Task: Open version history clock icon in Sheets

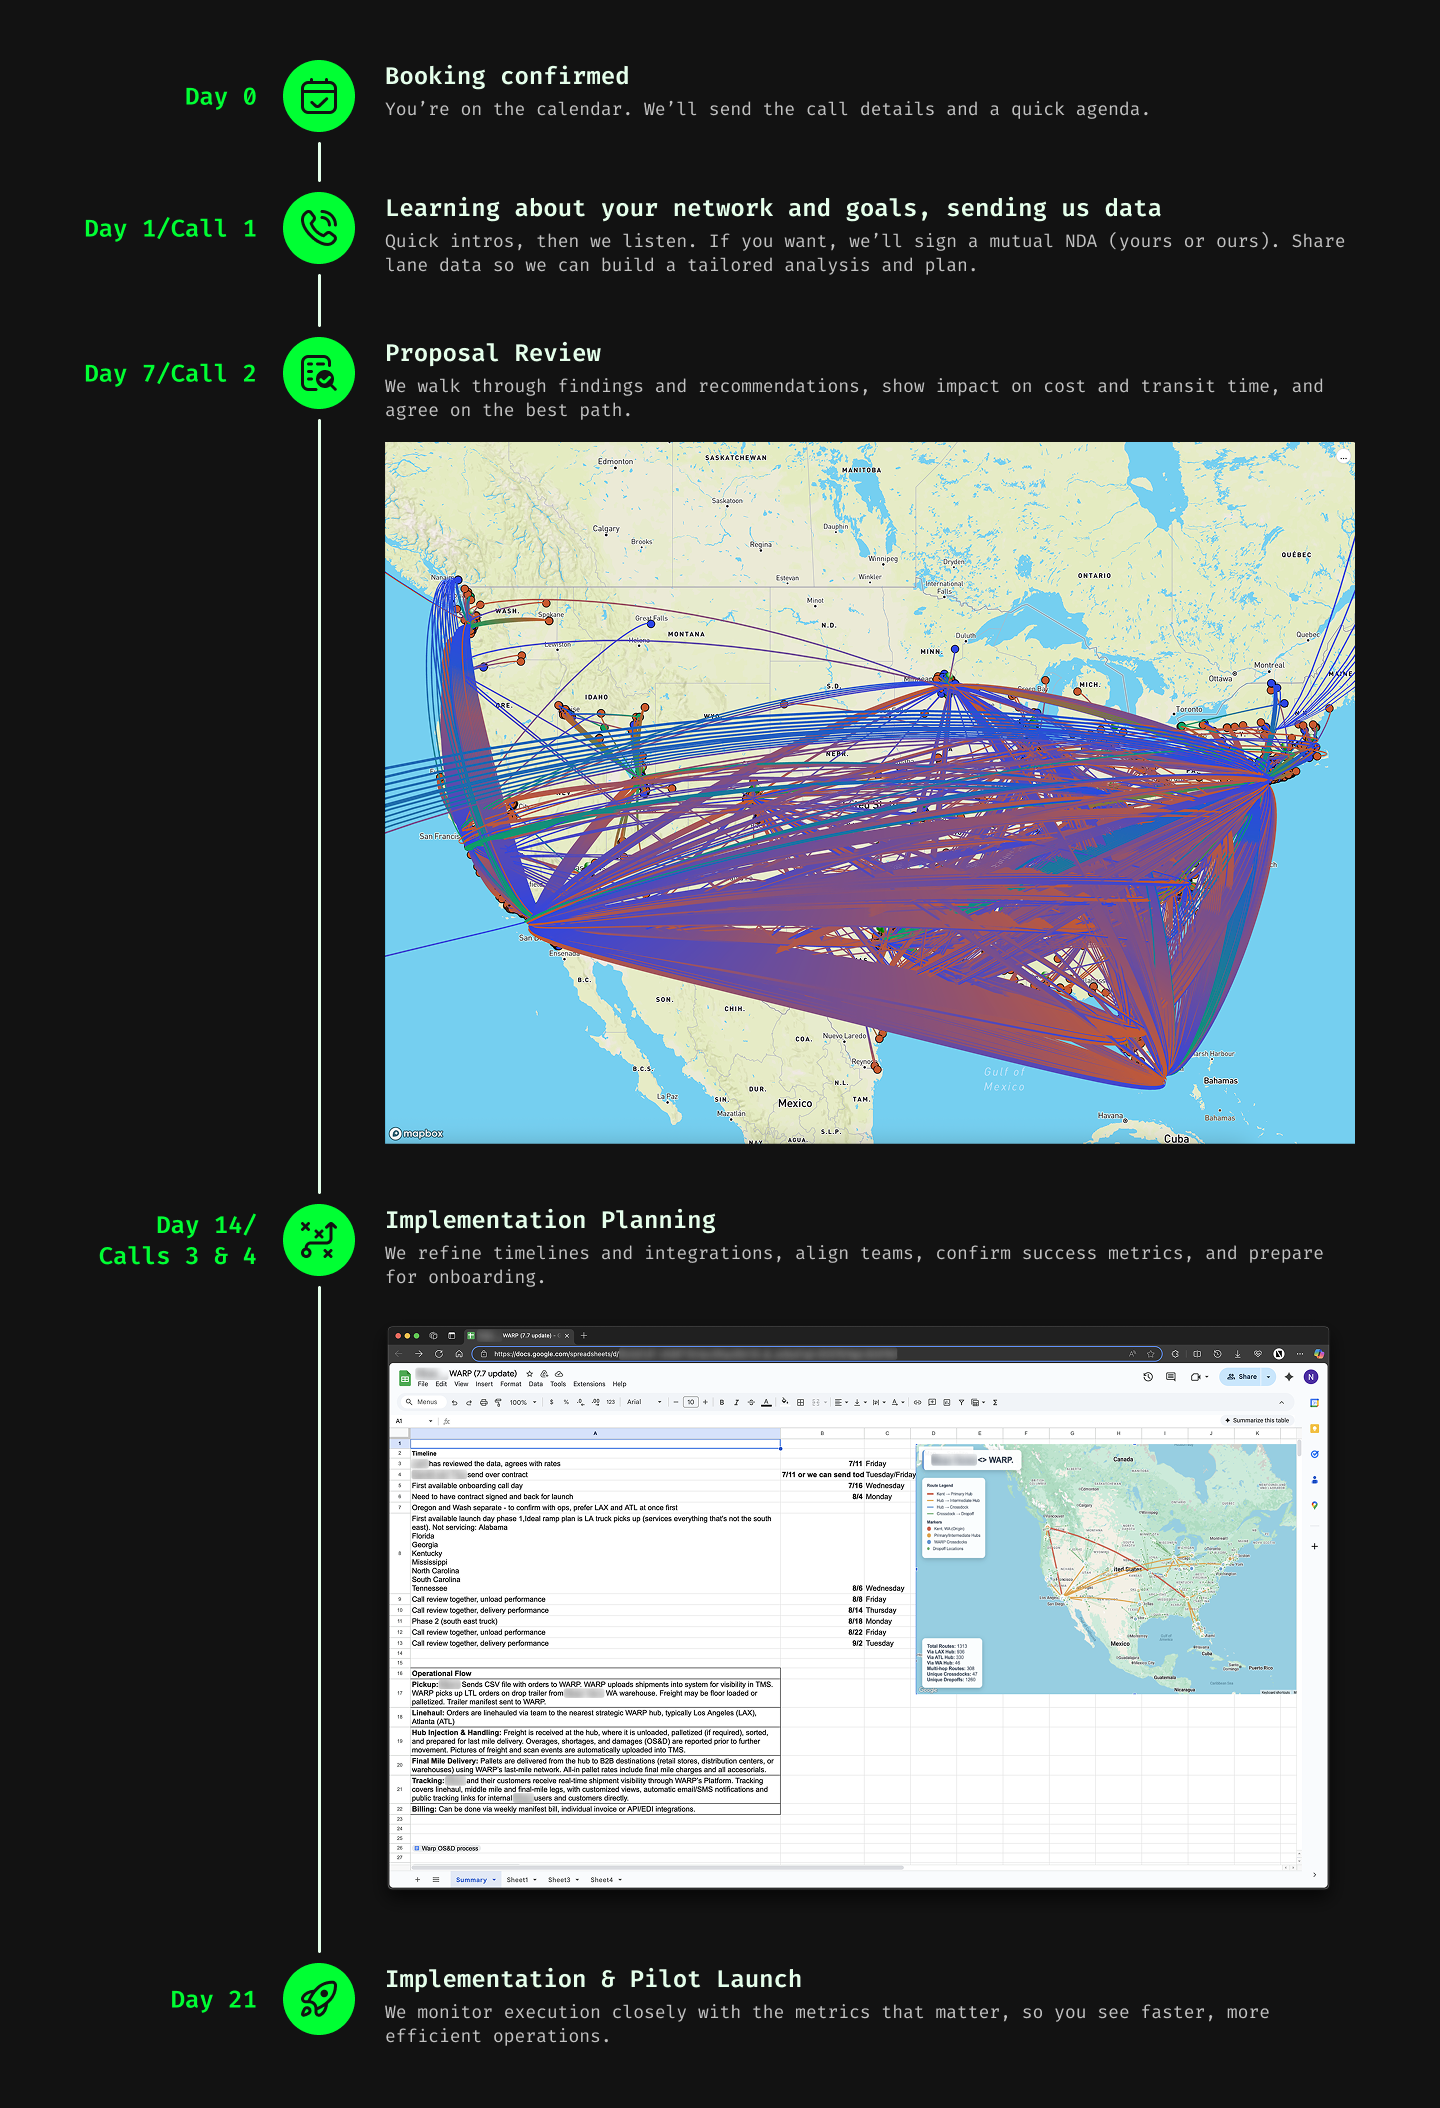Action: (x=1148, y=1377)
